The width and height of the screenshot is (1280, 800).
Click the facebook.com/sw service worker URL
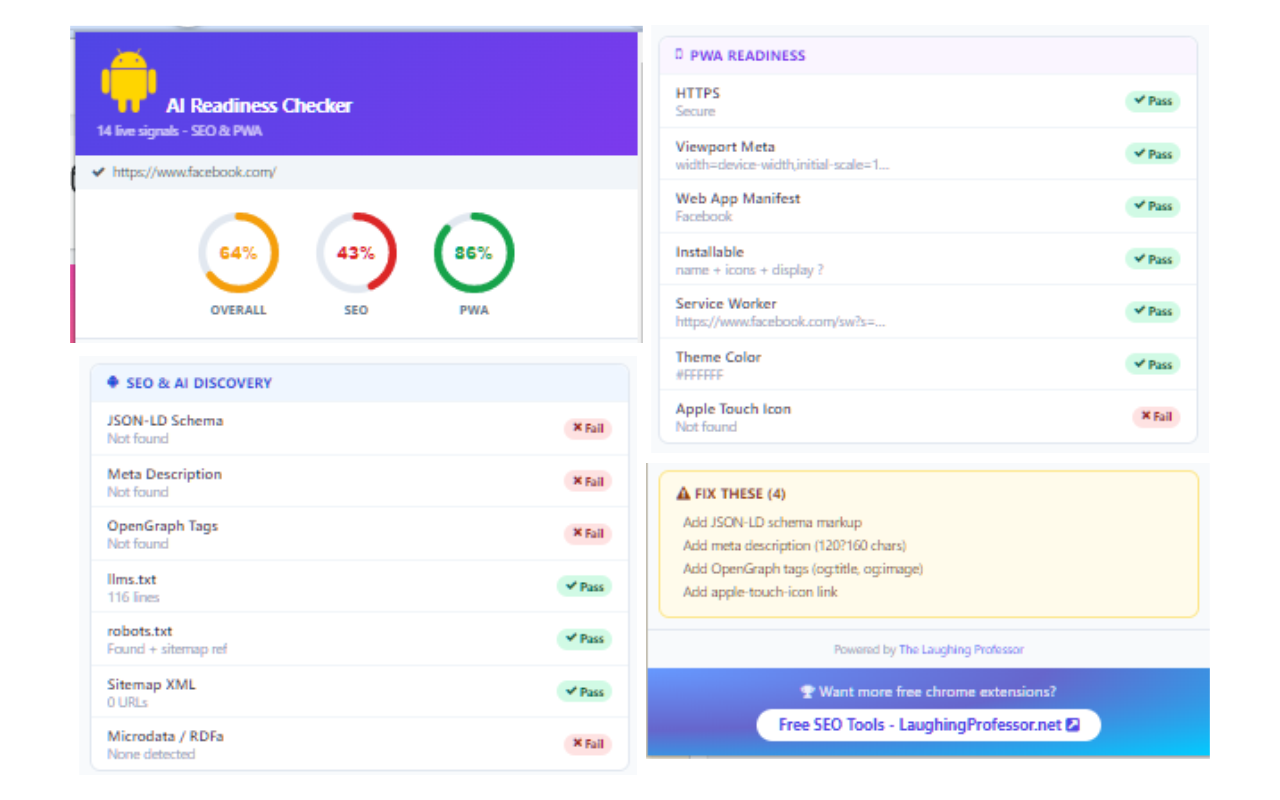[x=780, y=322]
